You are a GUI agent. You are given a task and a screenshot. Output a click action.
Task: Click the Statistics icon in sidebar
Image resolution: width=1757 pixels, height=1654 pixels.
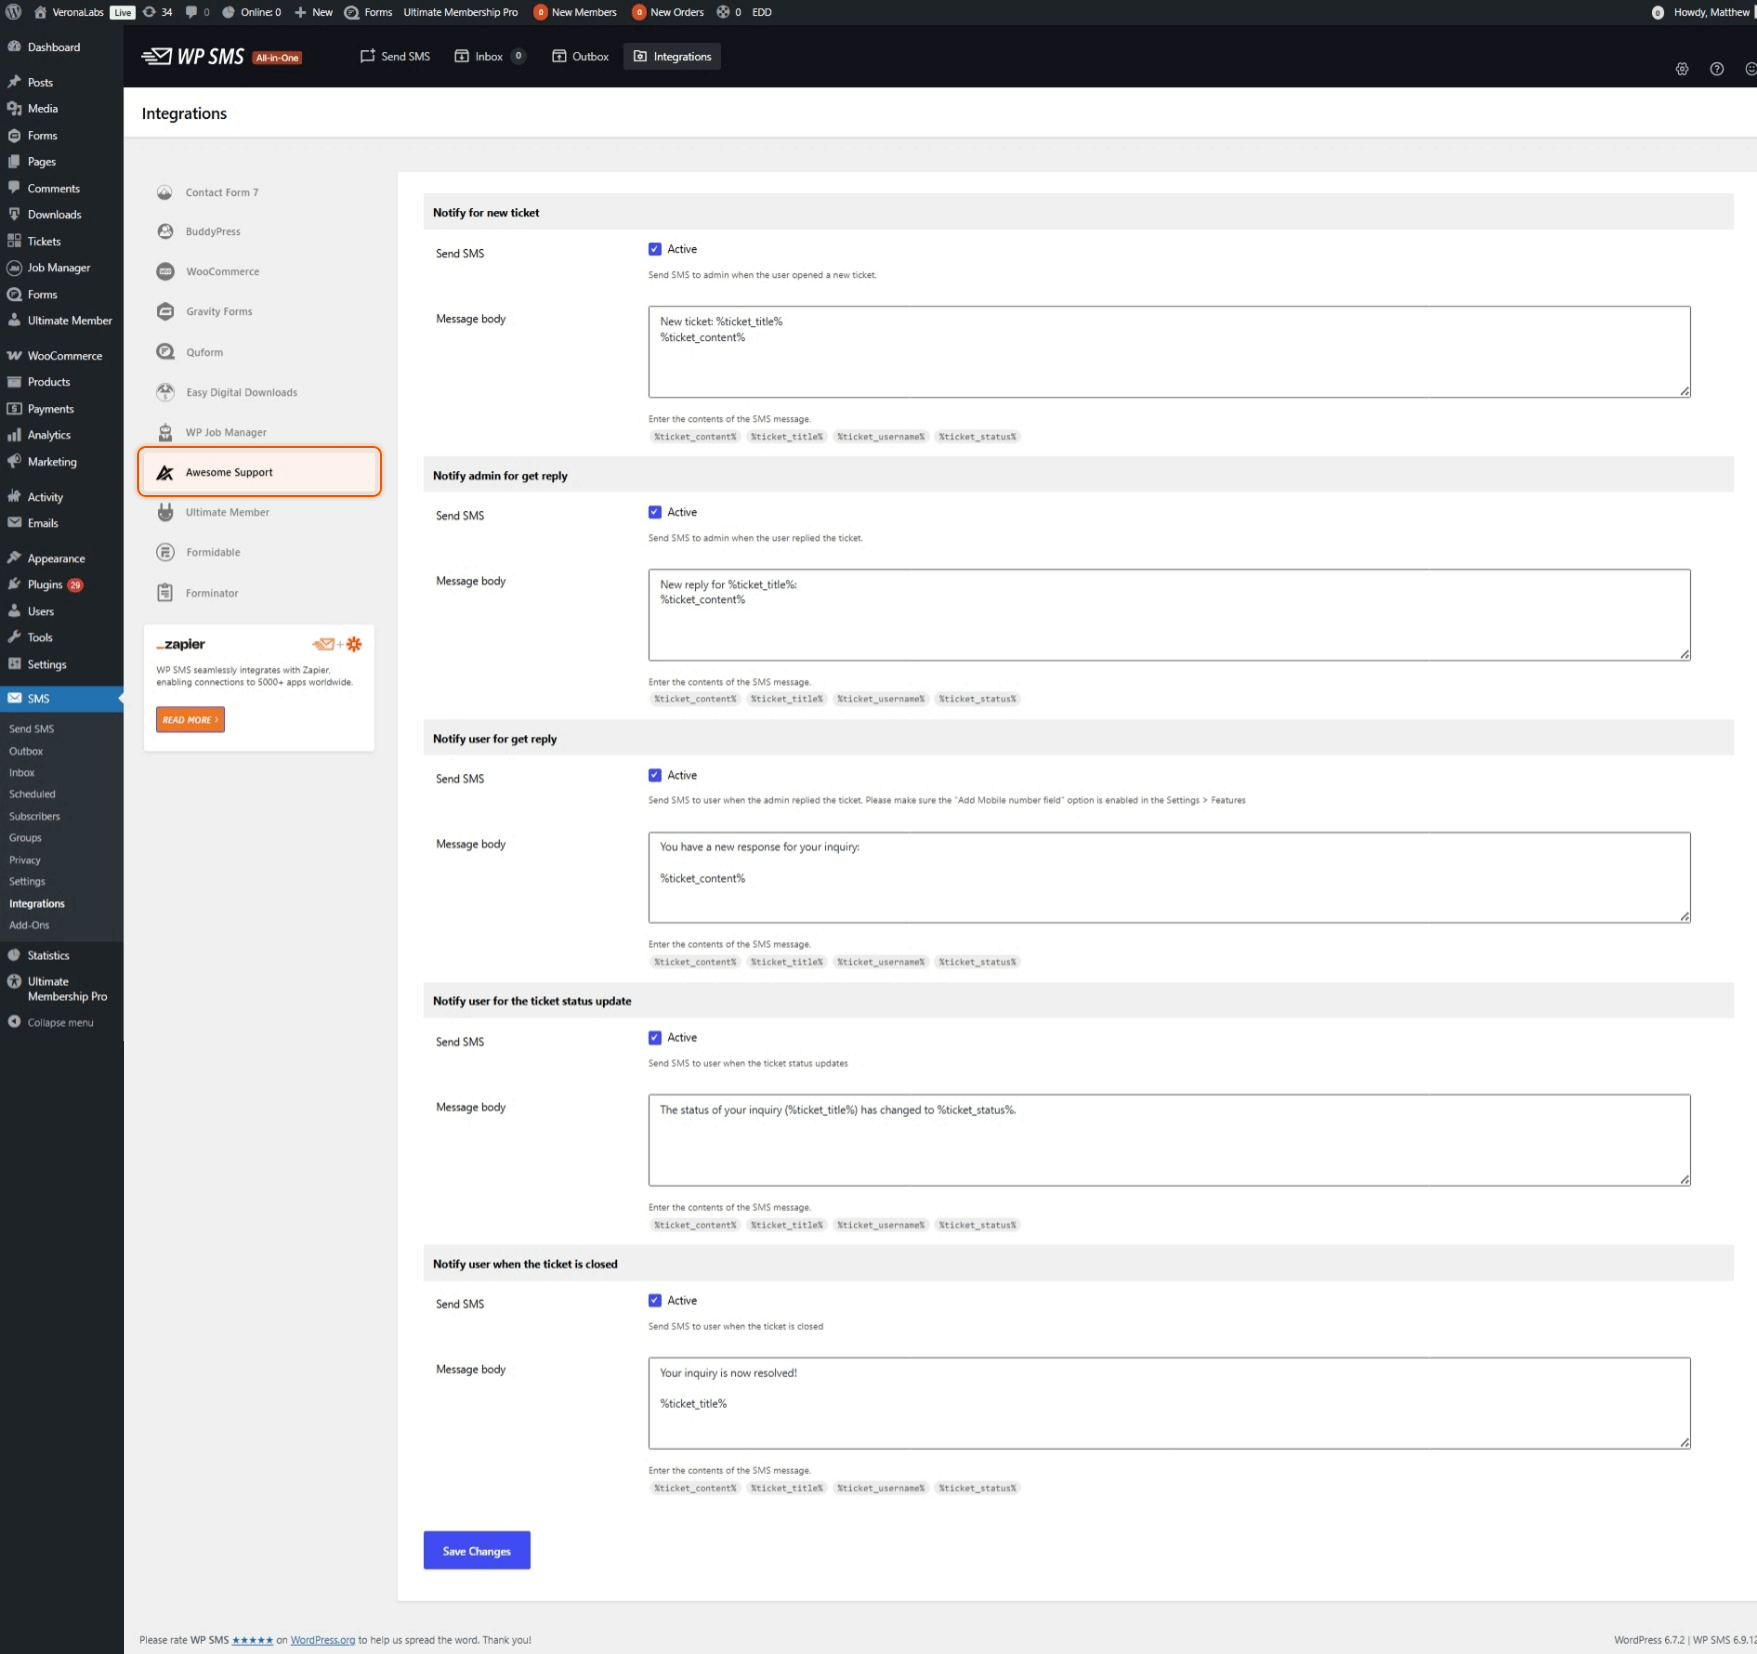(14, 955)
